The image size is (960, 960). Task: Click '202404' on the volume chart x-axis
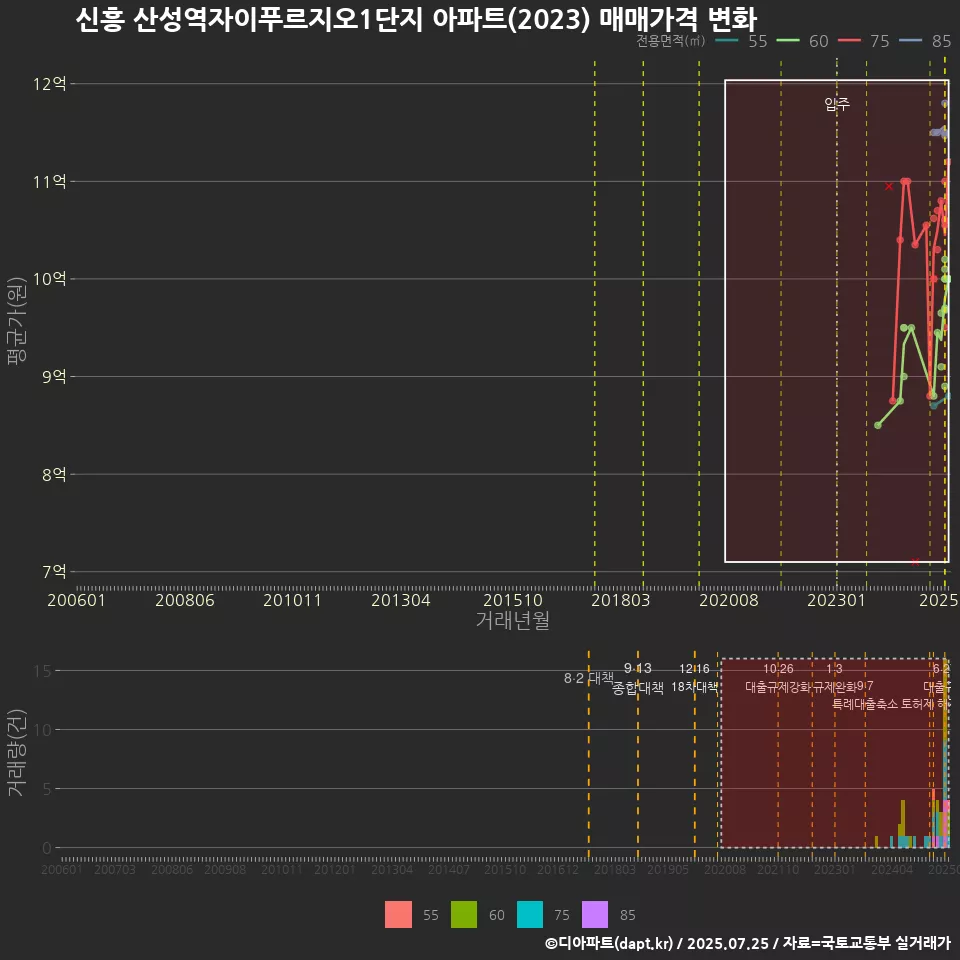892,869
